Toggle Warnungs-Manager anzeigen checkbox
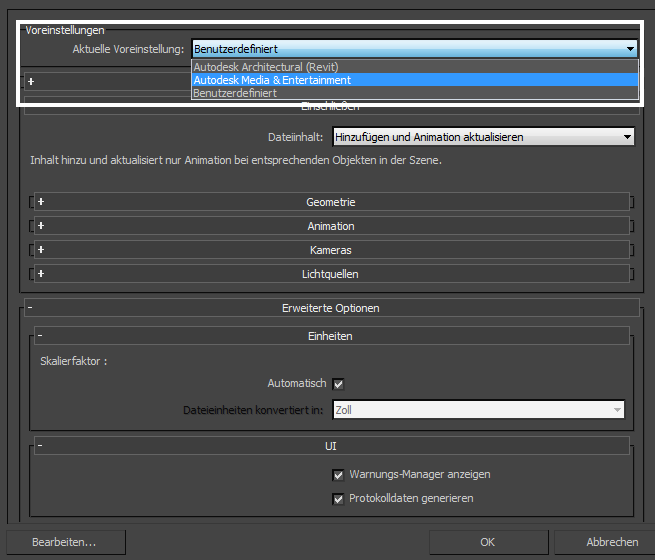The height and width of the screenshot is (560, 655). click(338, 475)
